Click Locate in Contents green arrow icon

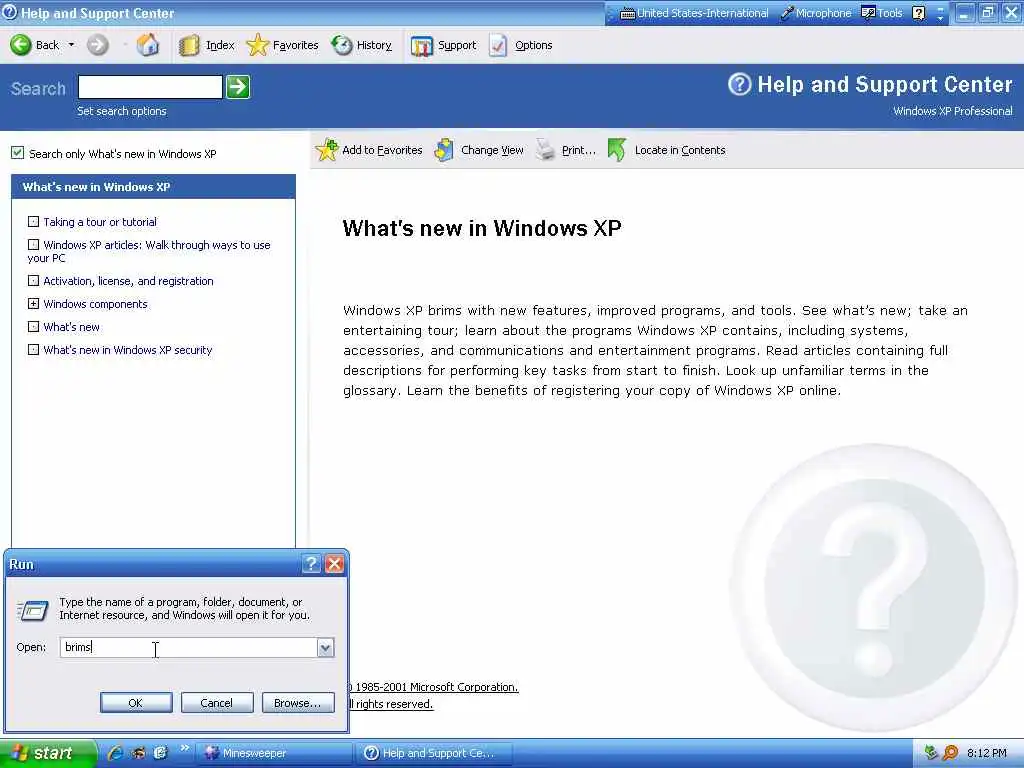616,150
